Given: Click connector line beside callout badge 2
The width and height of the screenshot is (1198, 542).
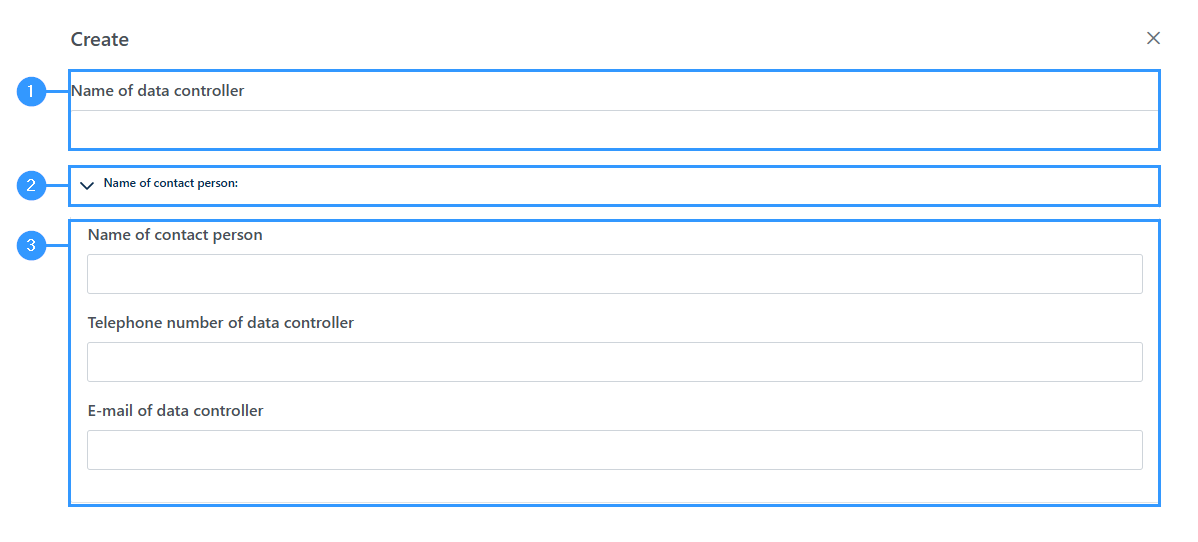Looking at the screenshot, I should click(57, 184).
